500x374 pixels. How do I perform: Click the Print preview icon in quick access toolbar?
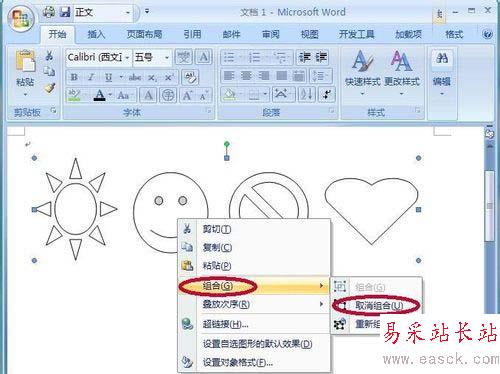[49, 12]
